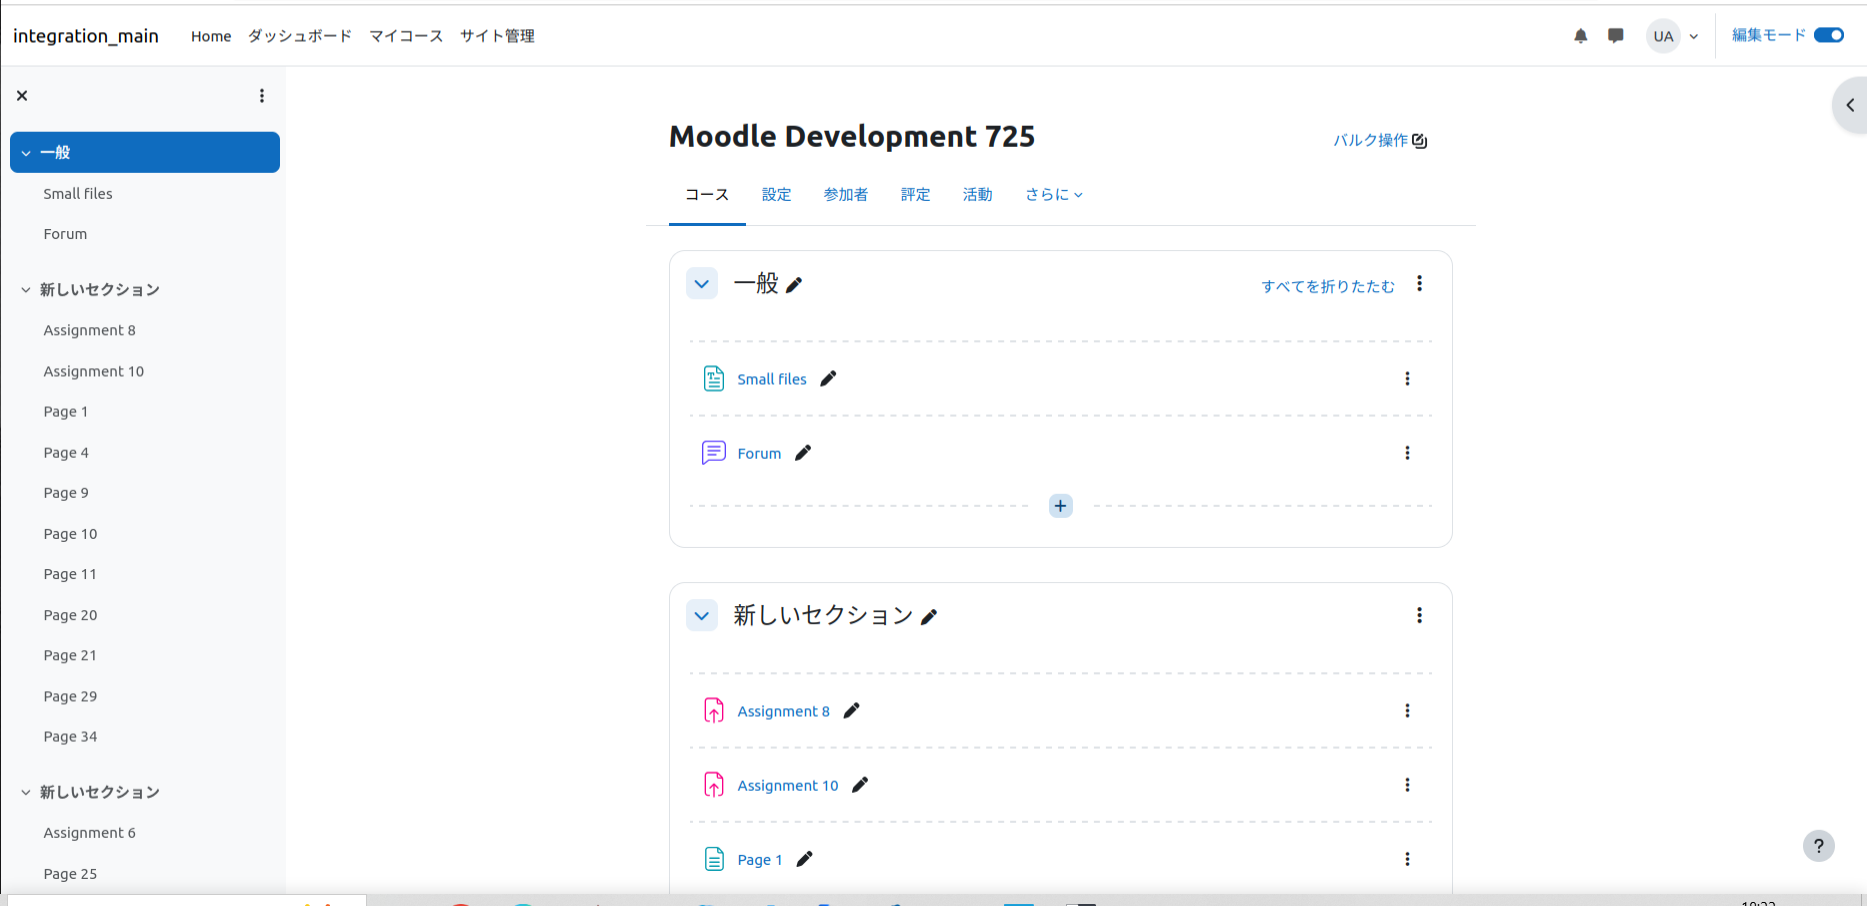Click the Forum activity icon
The width and height of the screenshot is (1867, 906).
tap(714, 453)
